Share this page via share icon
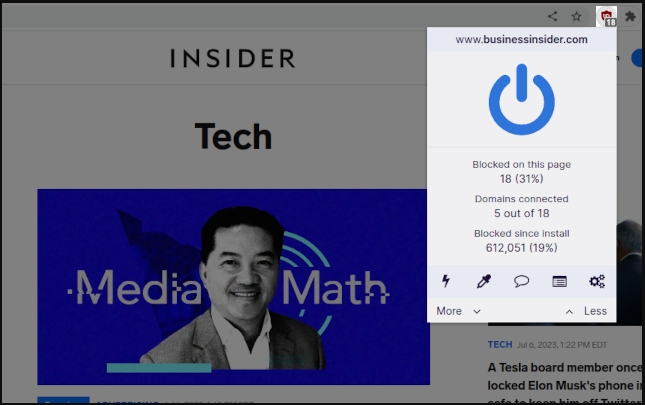Screen dimensions: 645x405 (553, 16)
